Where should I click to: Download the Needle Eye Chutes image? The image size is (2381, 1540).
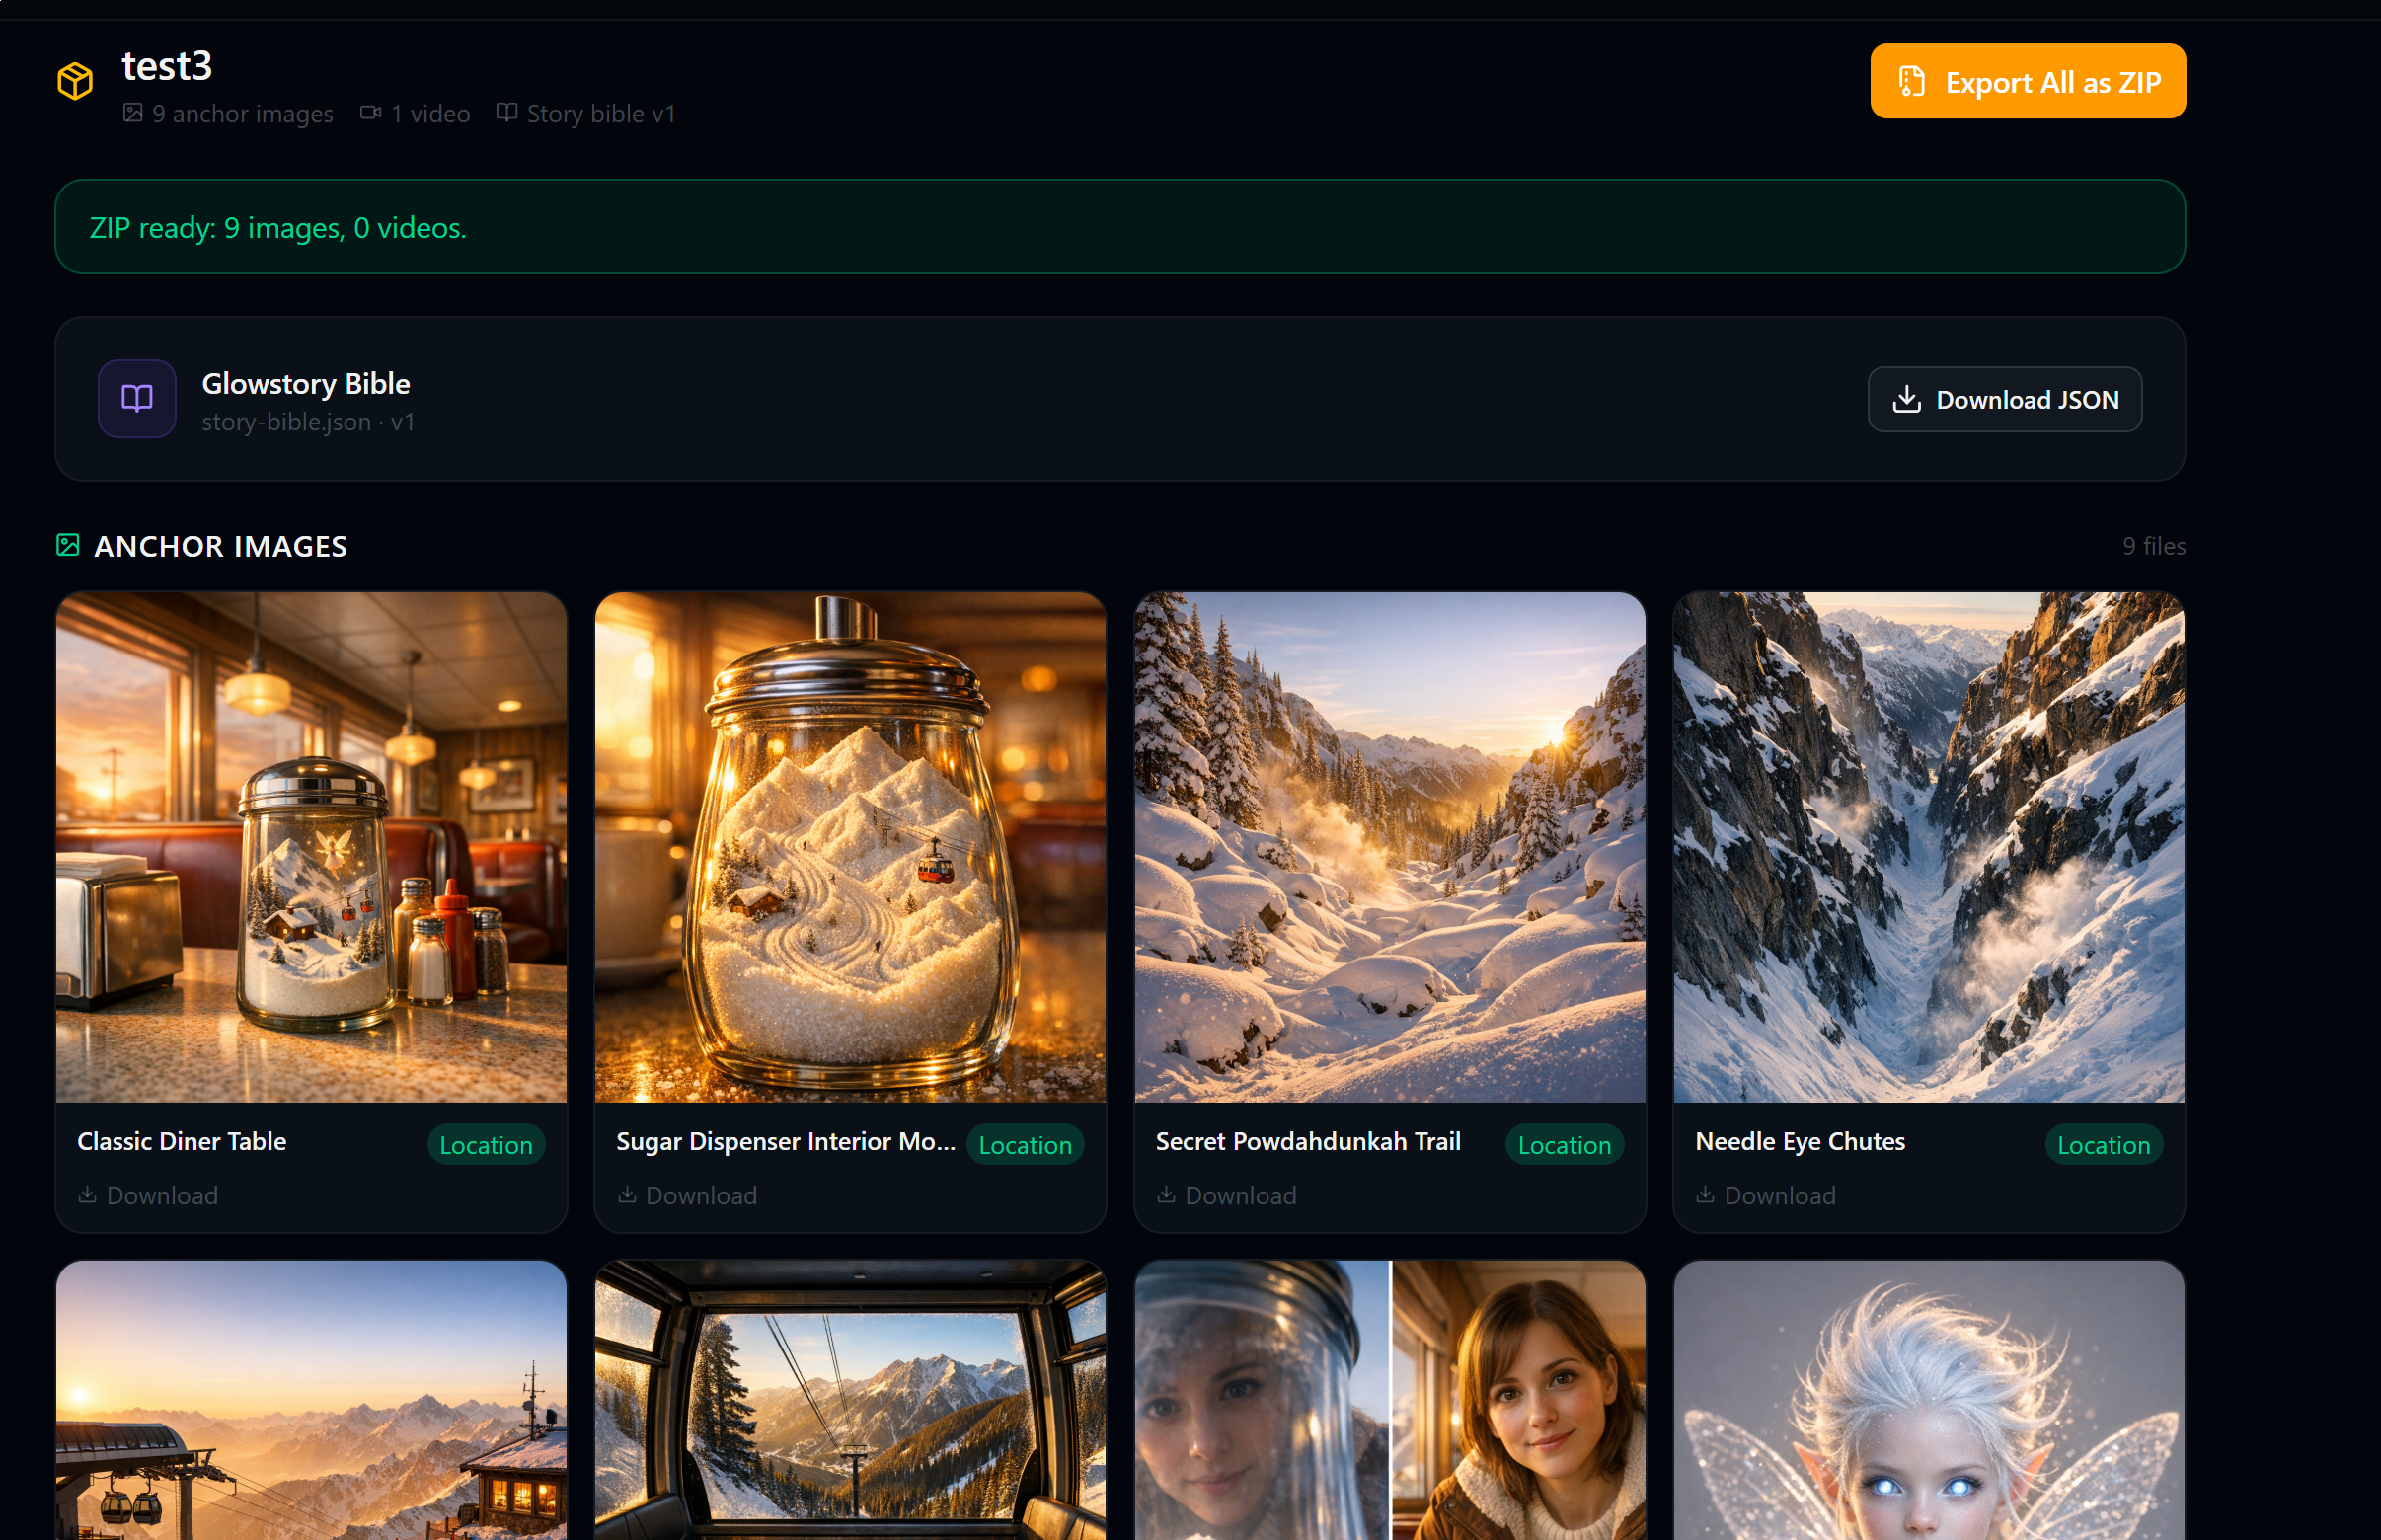coord(1765,1195)
